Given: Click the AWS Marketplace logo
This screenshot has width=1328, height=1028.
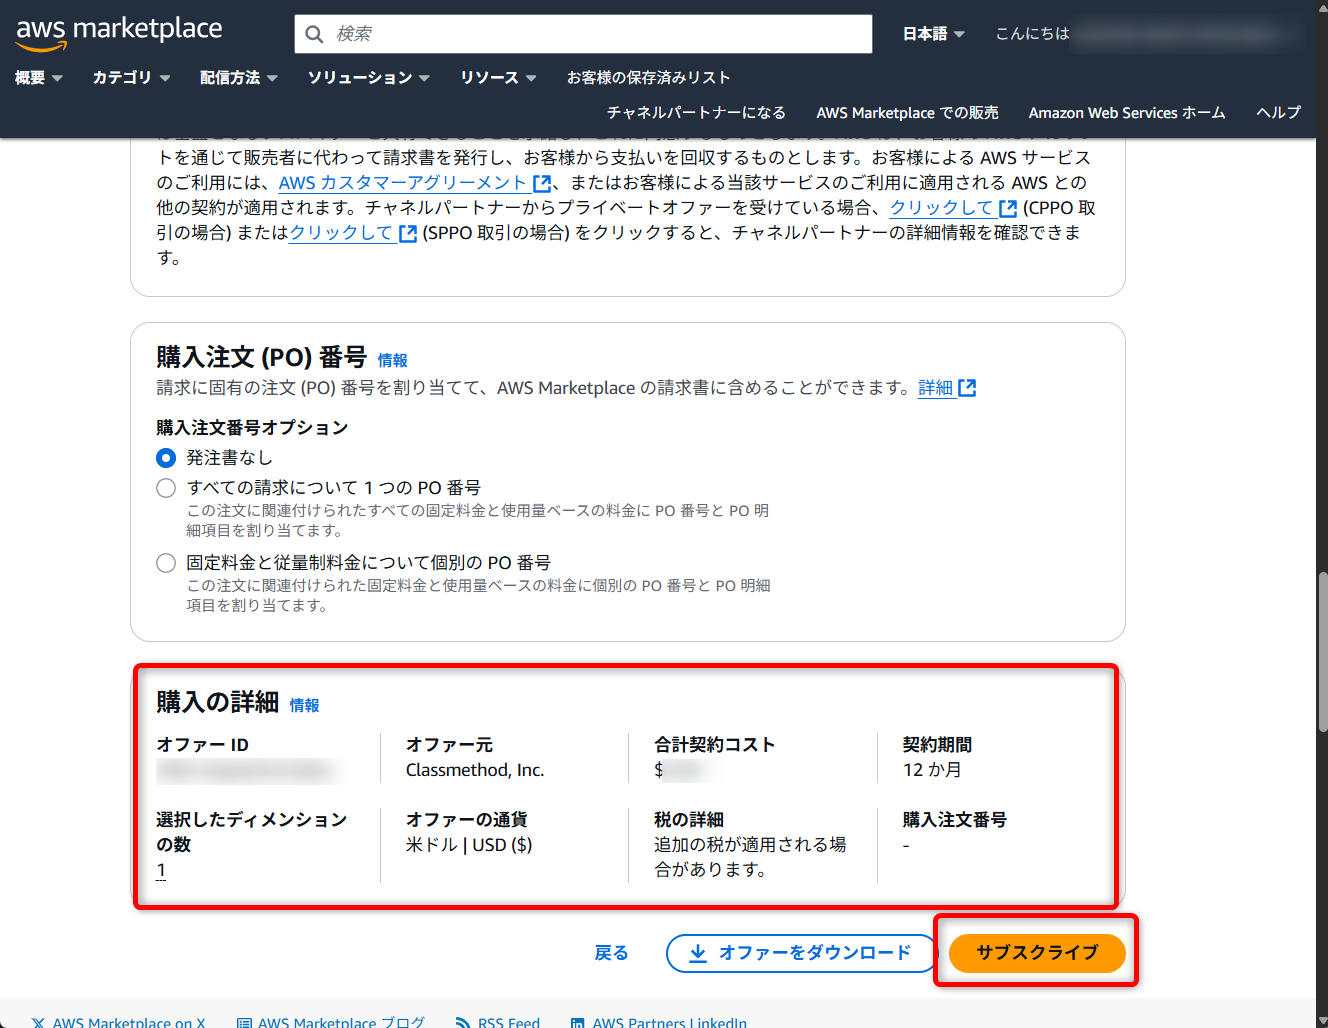Looking at the screenshot, I should (119, 32).
